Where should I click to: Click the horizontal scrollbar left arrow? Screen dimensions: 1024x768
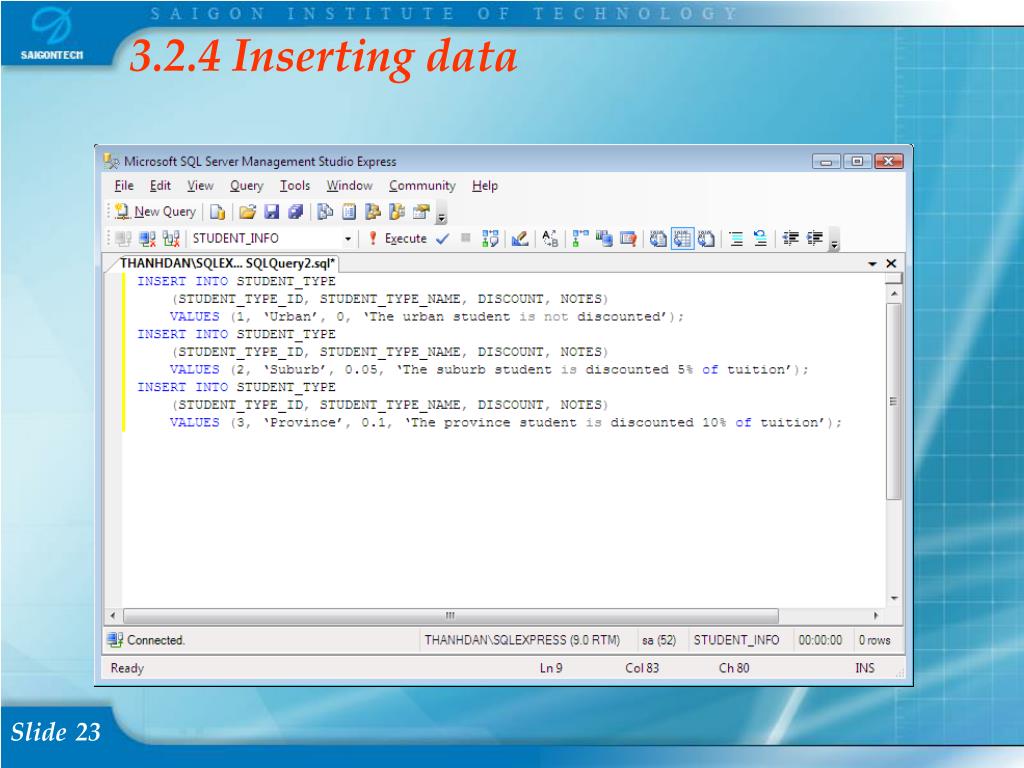point(113,615)
